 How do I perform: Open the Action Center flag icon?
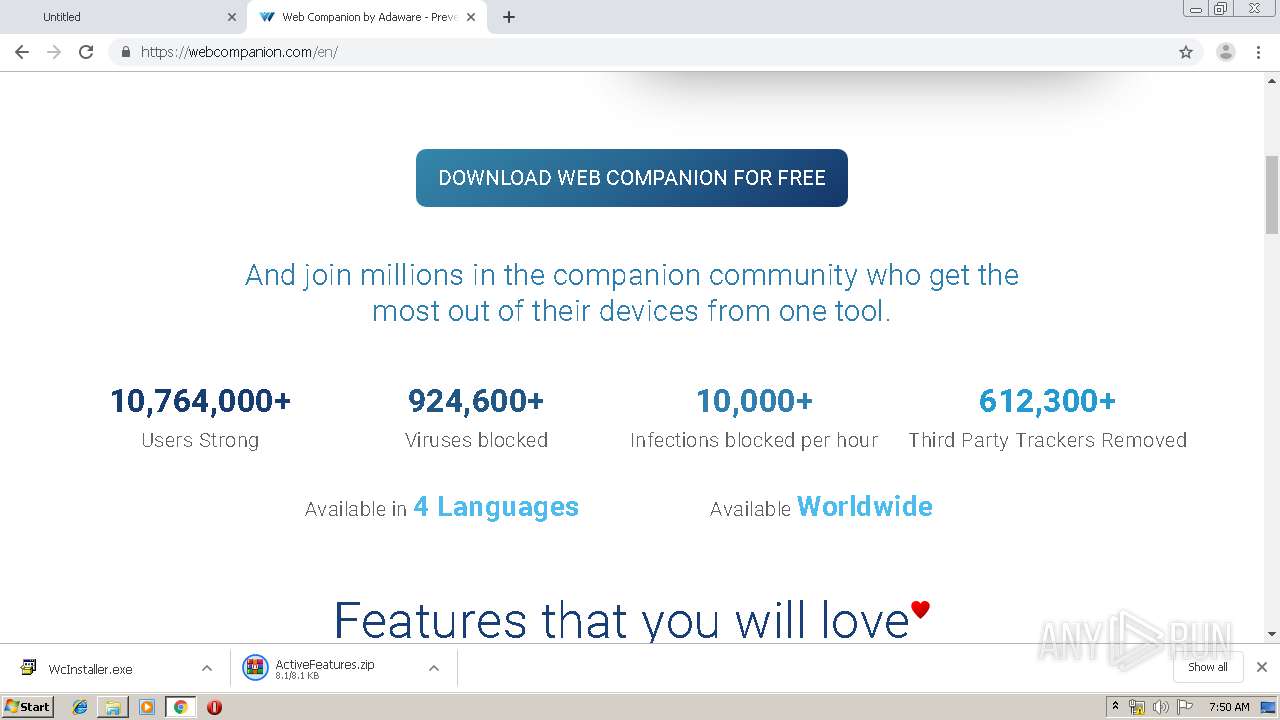1186,707
